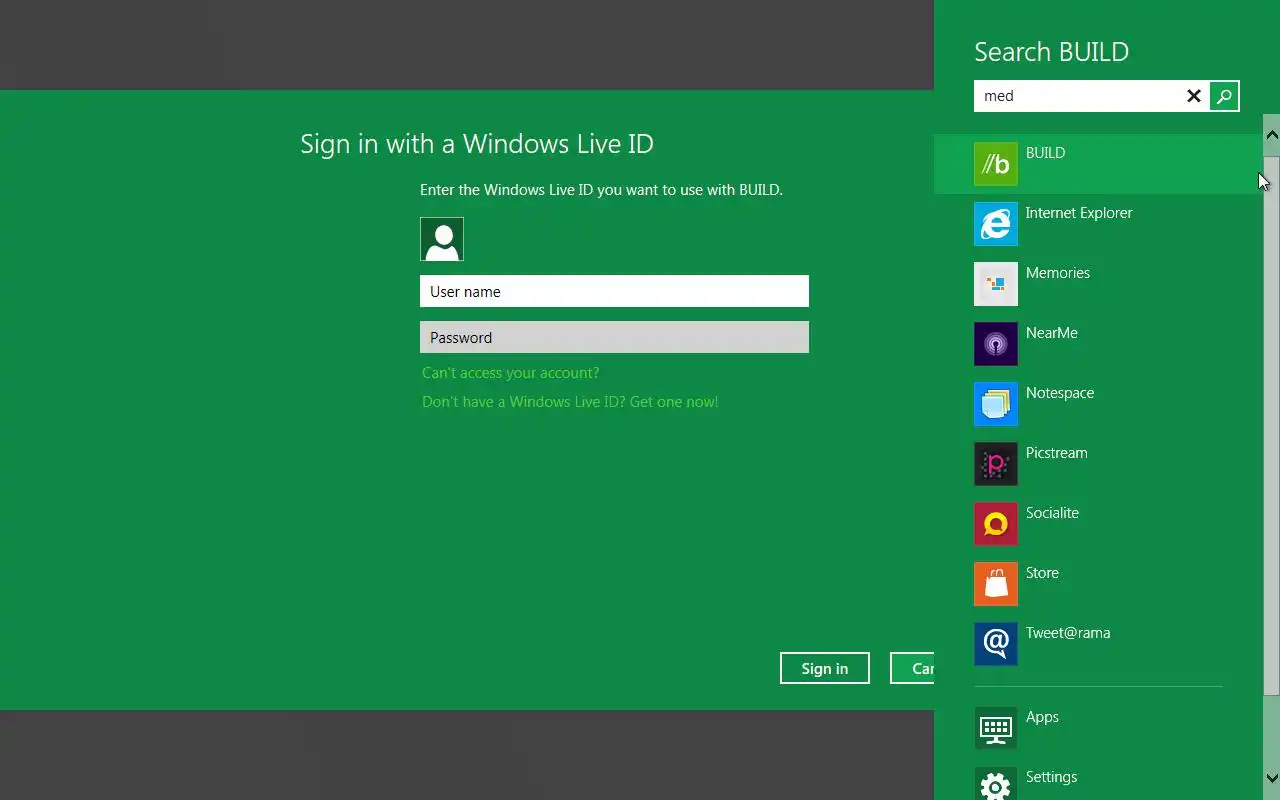This screenshot has height=800, width=1280.
Task: Select 'Notespace' label in list
Action: point(1060,393)
